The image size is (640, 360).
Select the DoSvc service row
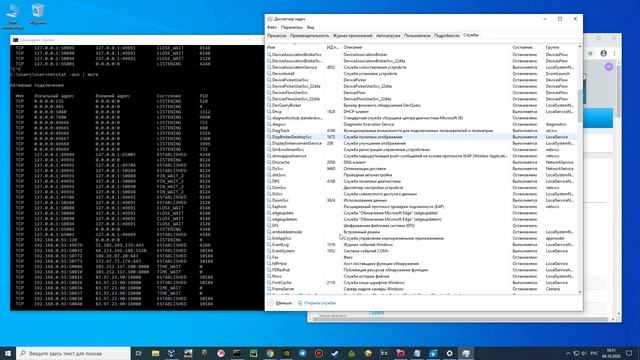point(421,169)
